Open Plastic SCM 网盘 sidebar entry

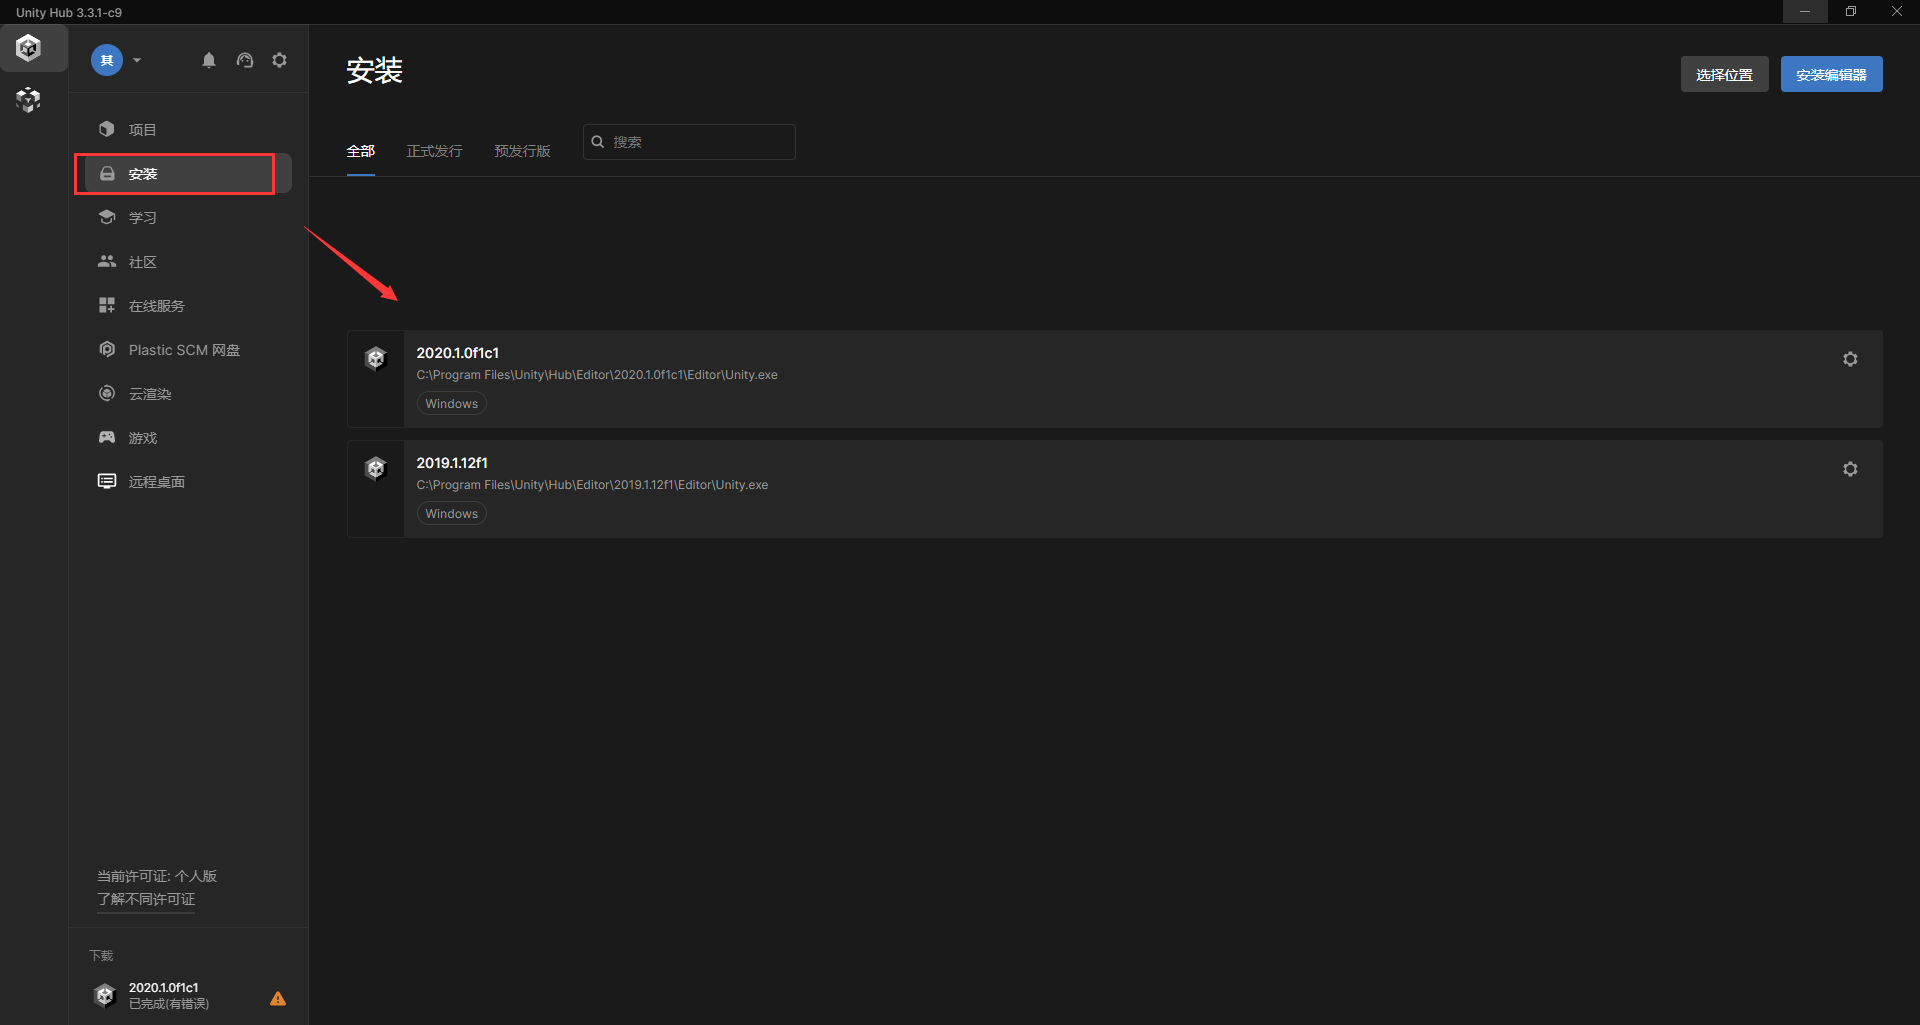[x=184, y=350]
